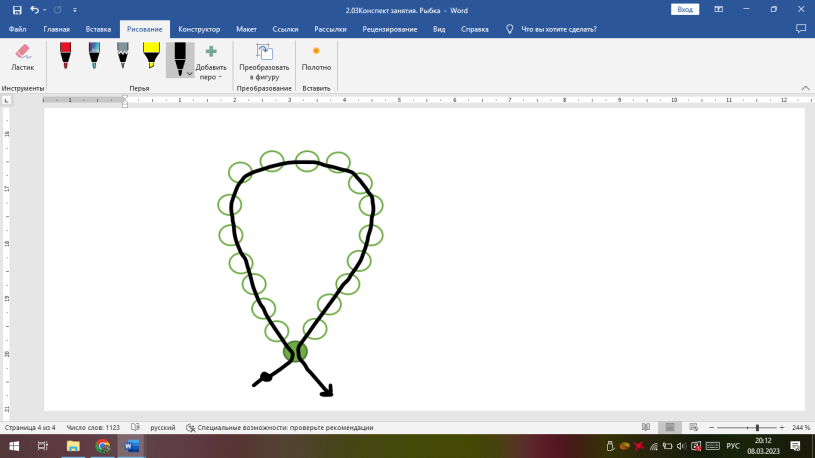Save the document with the floppy icon

[17, 9]
